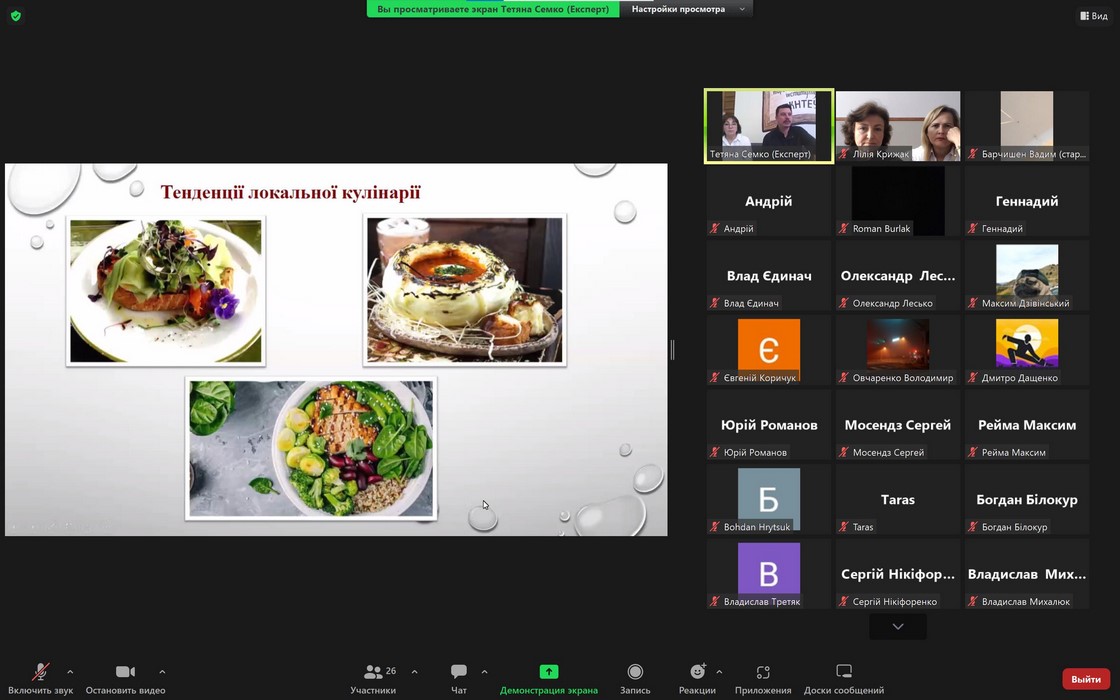Image resolution: width=1120 pixels, height=700 pixels.
Task: Open the Чат chat panel
Action: [459, 678]
